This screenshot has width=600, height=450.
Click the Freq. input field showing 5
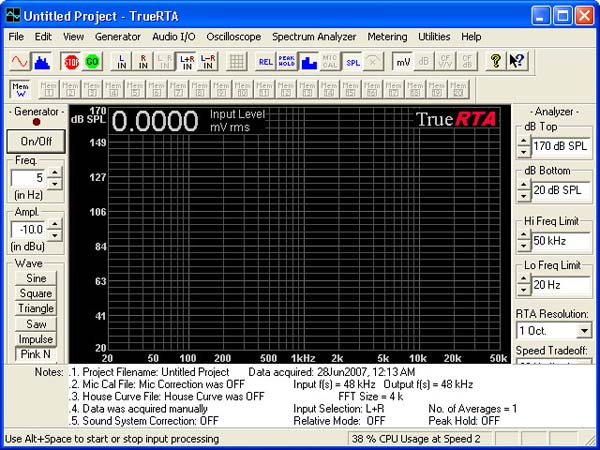28,178
